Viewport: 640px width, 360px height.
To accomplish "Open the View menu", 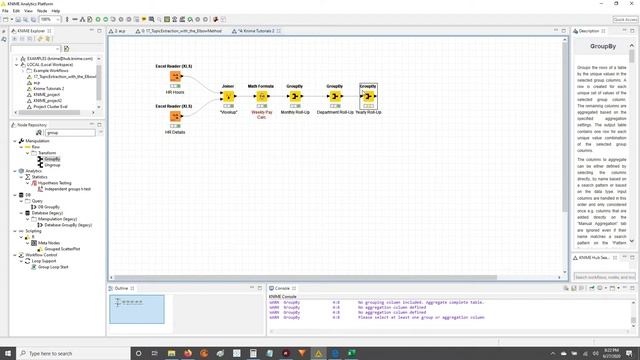I will tap(28, 11).
